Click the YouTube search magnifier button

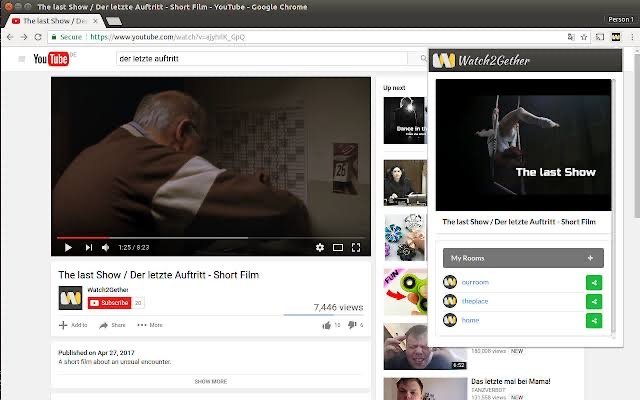tap(423, 58)
